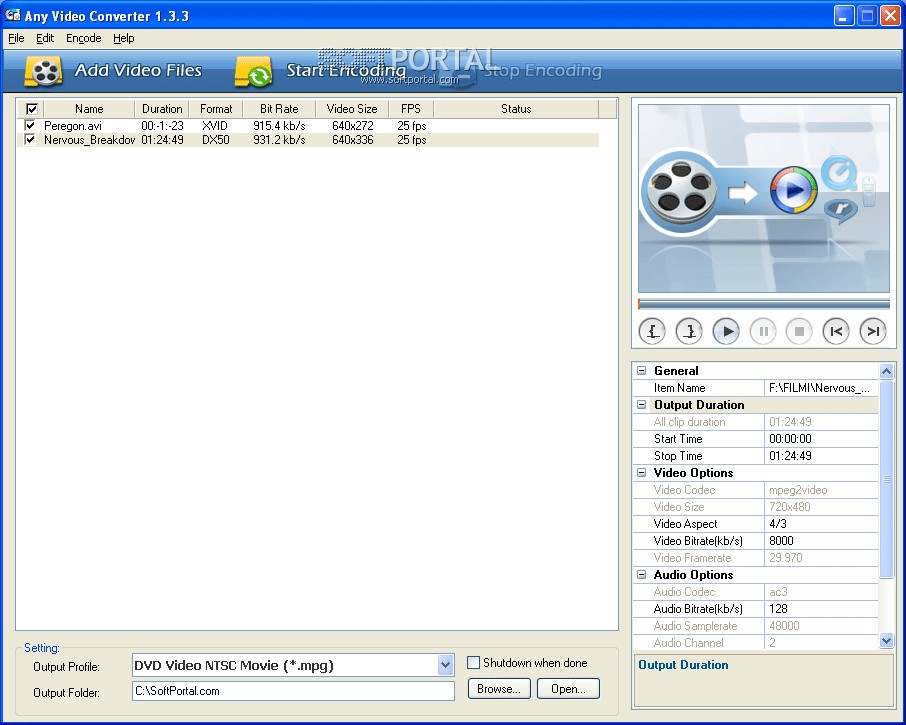The width and height of the screenshot is (906, 725).
Task: Jump to next with skip-forward button
Action: point(873,332)
